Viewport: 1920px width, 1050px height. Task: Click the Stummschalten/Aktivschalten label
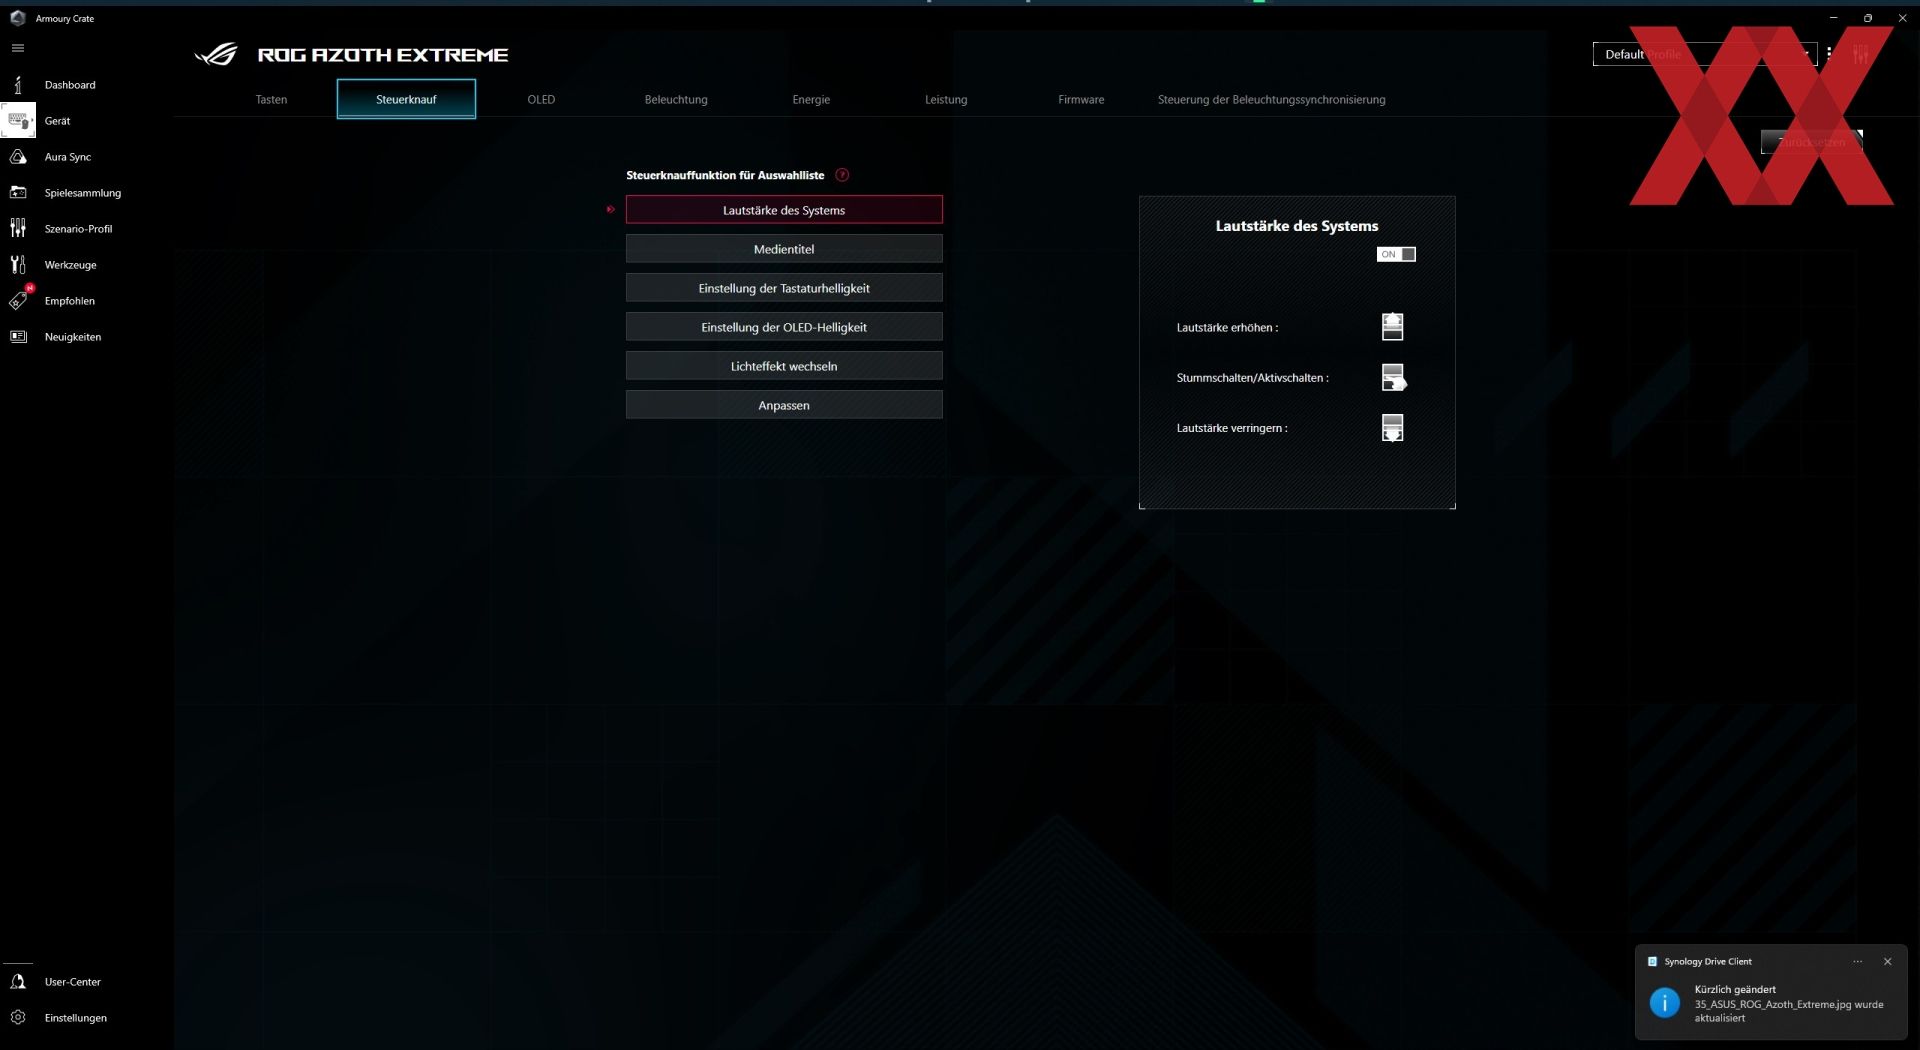coord(1252,378)
